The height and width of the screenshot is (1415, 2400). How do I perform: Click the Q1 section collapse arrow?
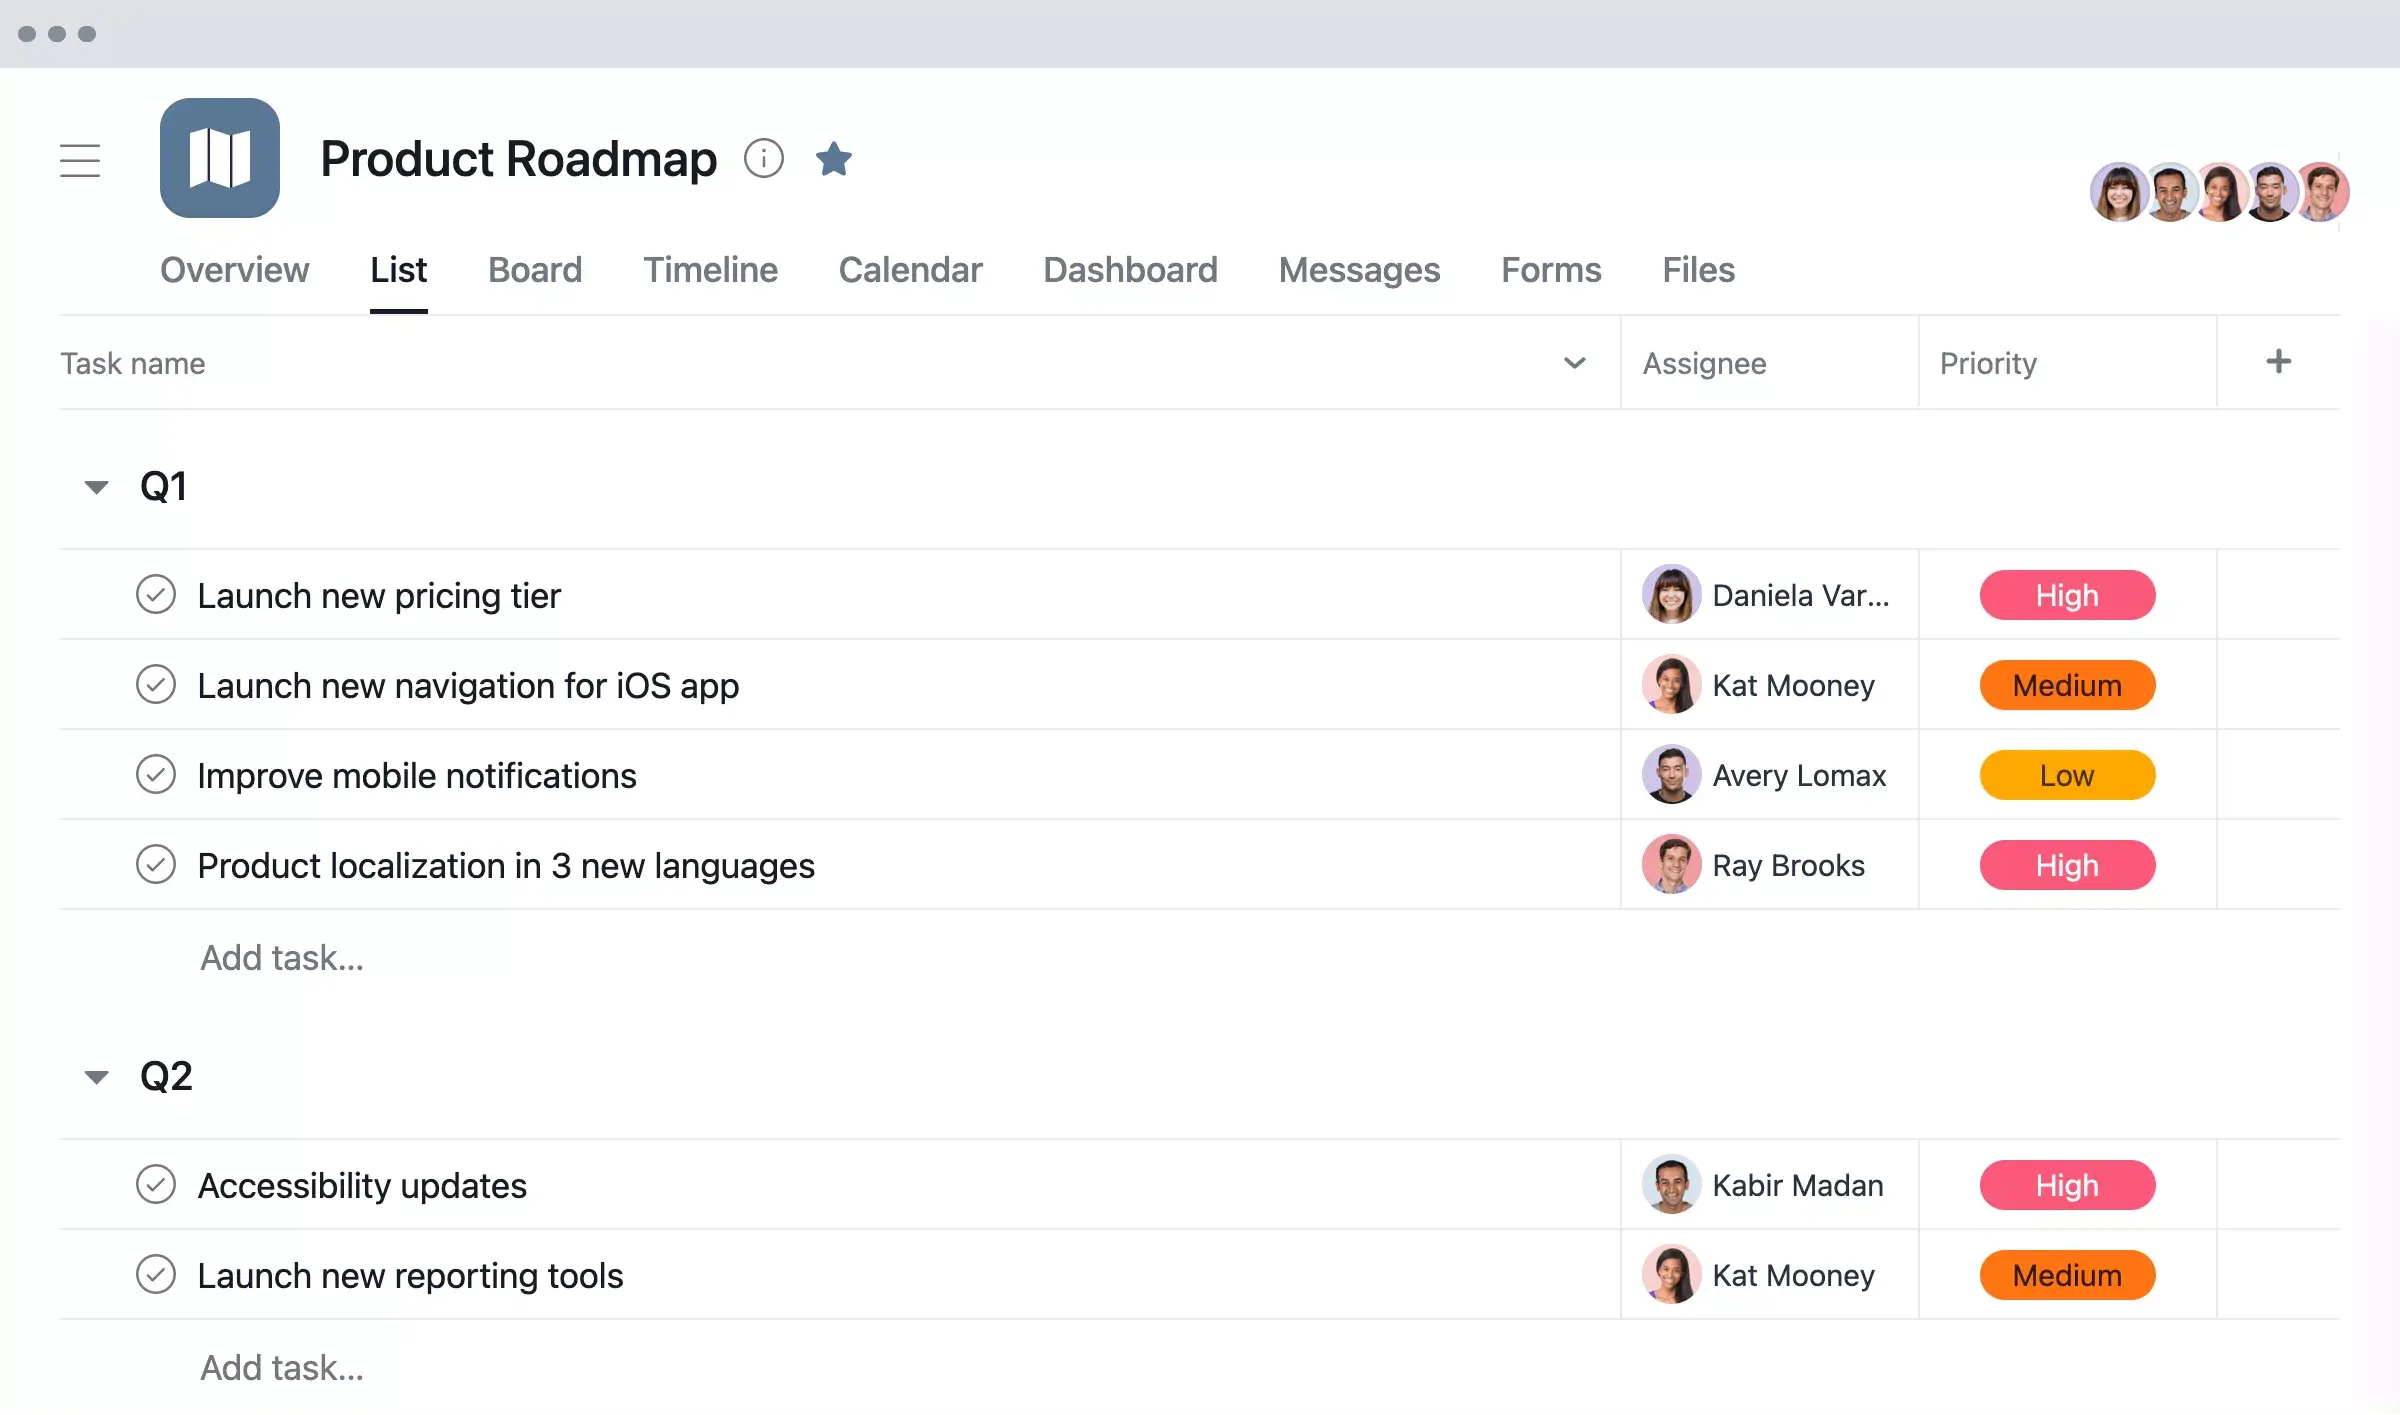click(x=96, y=485)
